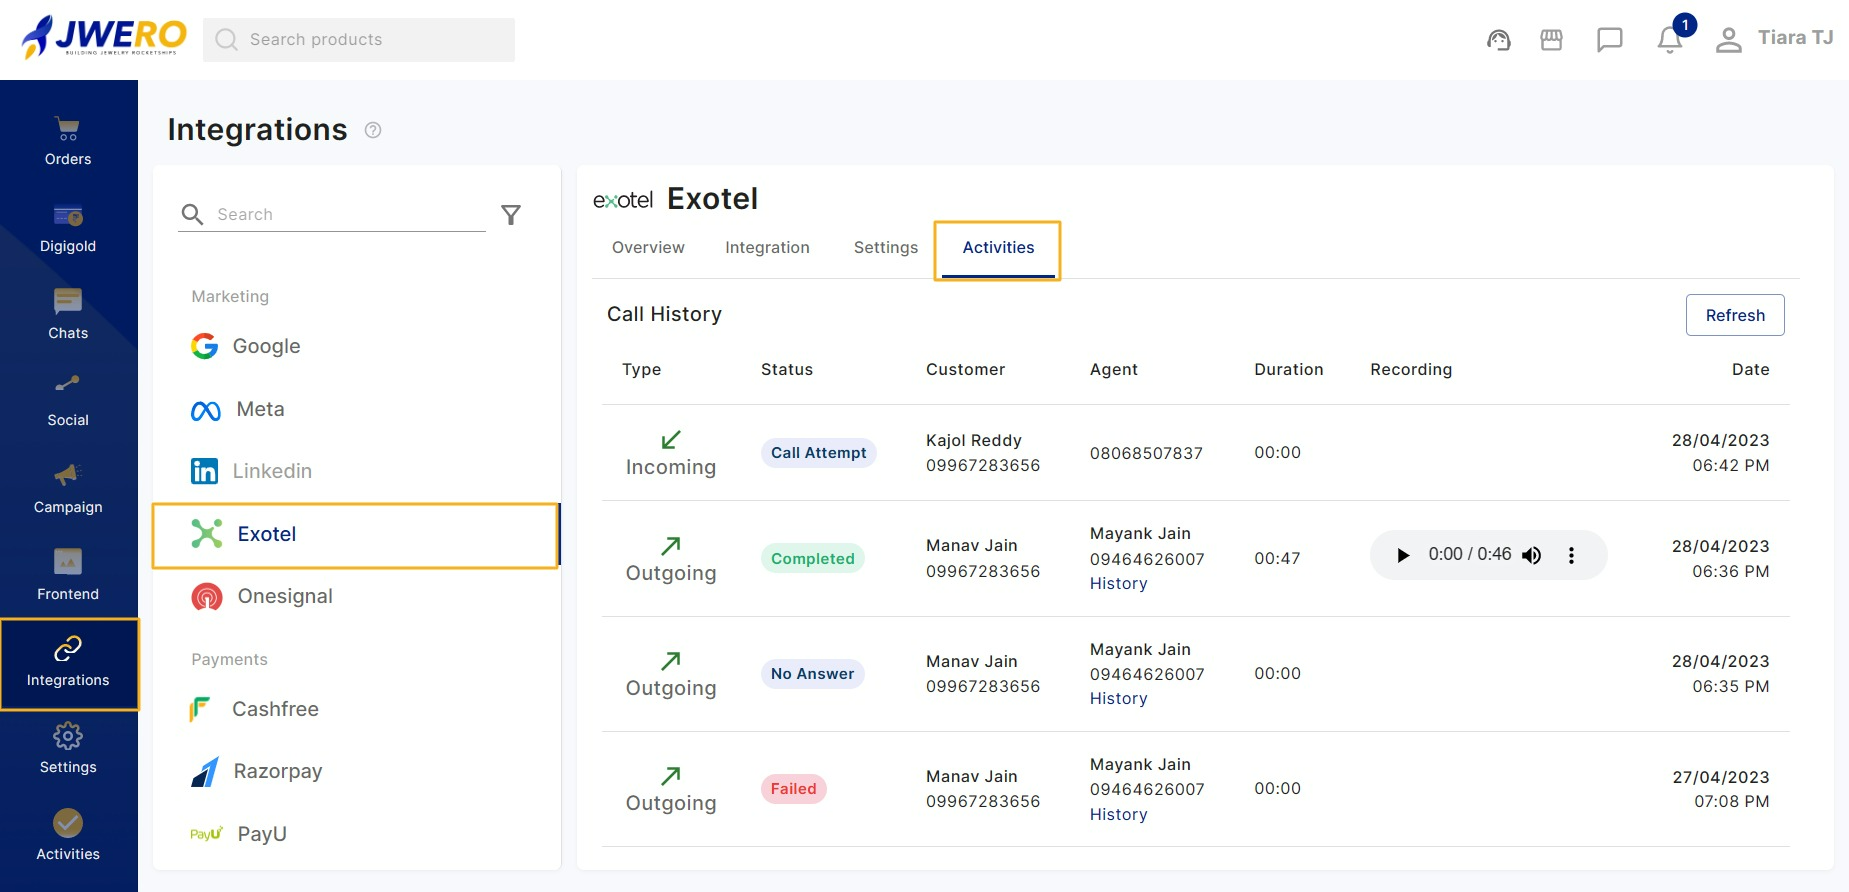The image size is (1849, 892).
Task: Open the integrations filter funnel
Action: click(511, 215)
